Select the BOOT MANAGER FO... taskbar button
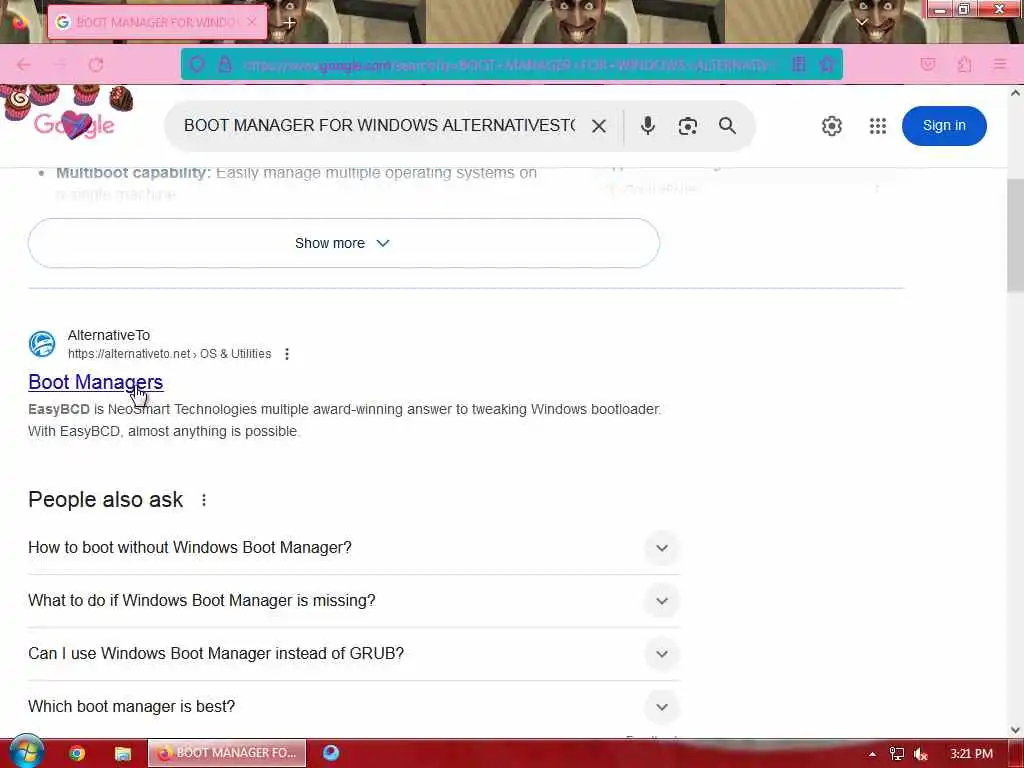 pyautogui.click(x=227, y=753)
